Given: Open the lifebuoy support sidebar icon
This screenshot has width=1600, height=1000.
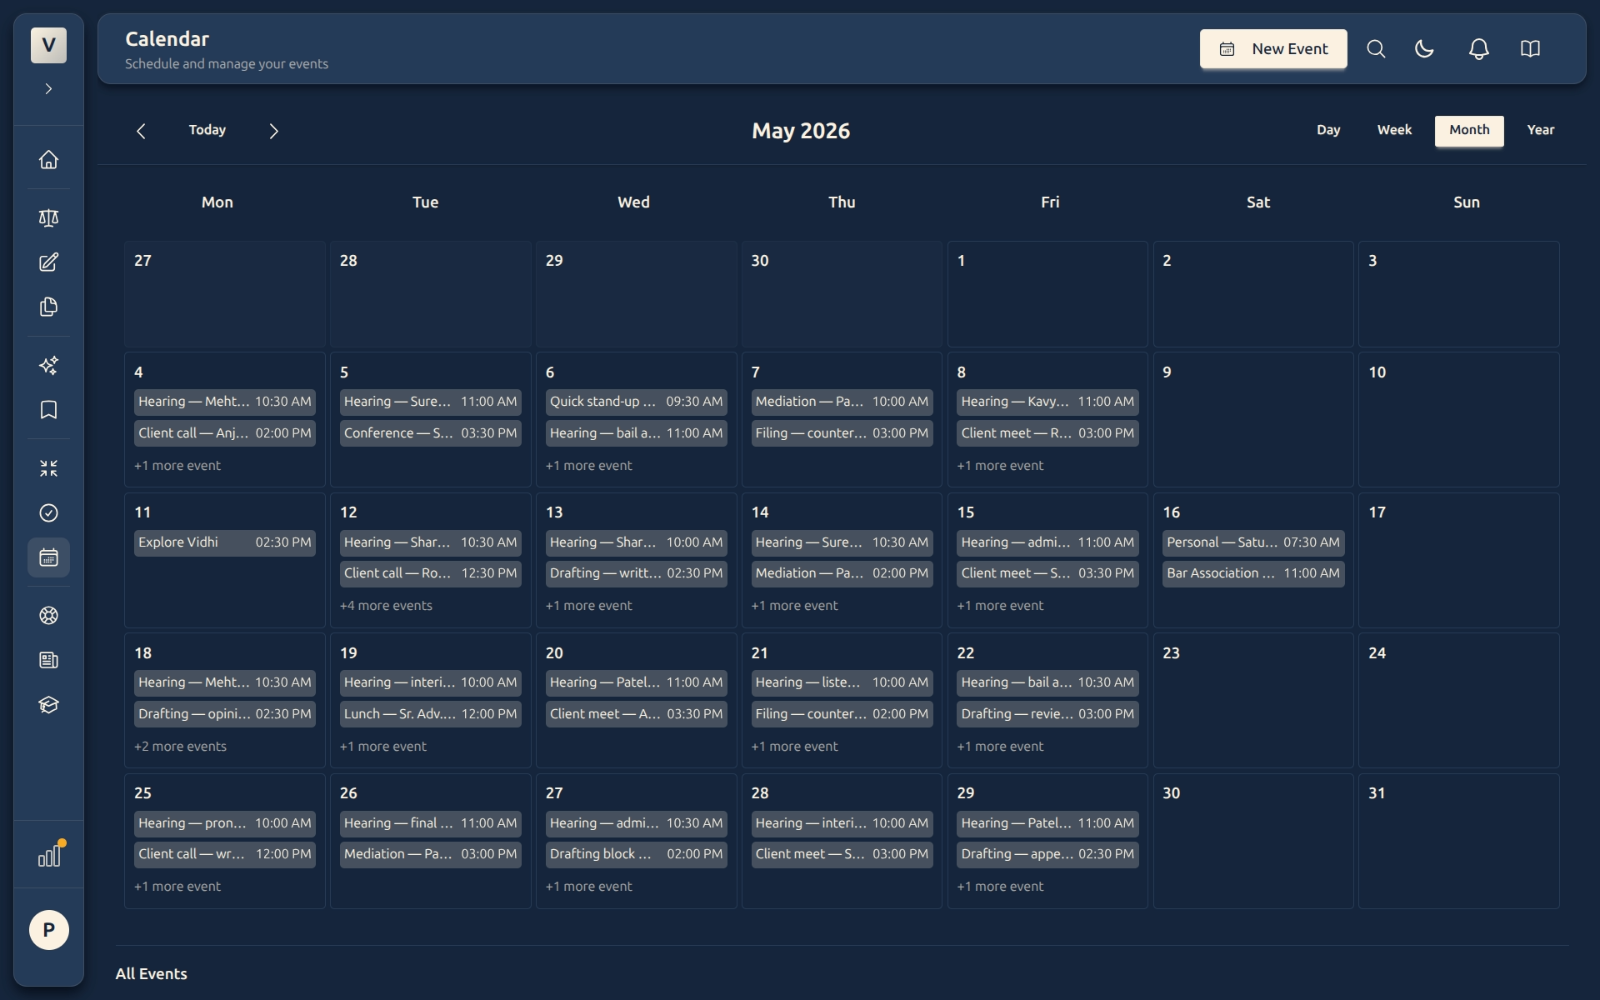Looking at the screenshot, I should pyautogui.click(x=48, y=616).
